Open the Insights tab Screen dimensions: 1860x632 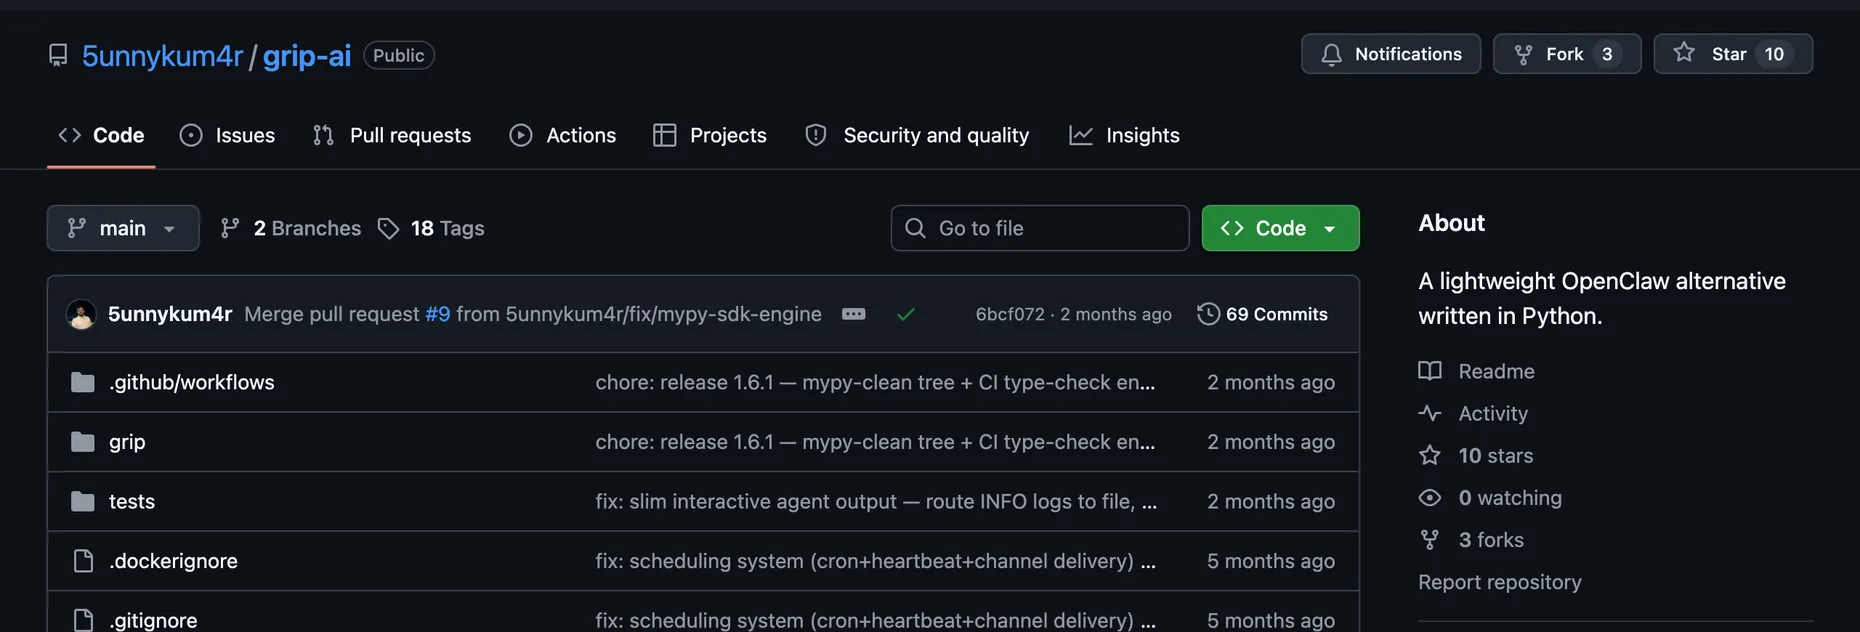(1124, 135)
